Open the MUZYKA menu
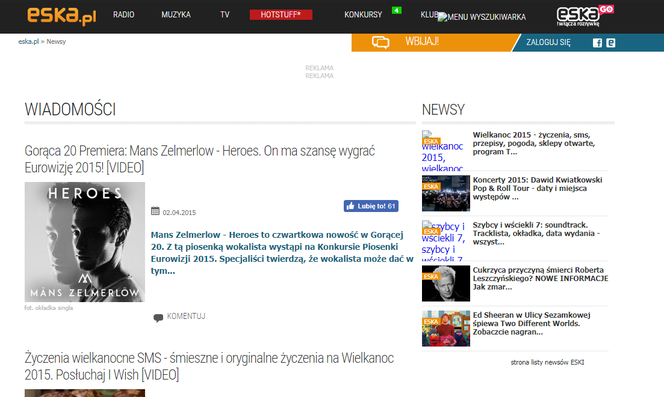The width and height of the screenshot is (664, 397). [x=176, y=15]
